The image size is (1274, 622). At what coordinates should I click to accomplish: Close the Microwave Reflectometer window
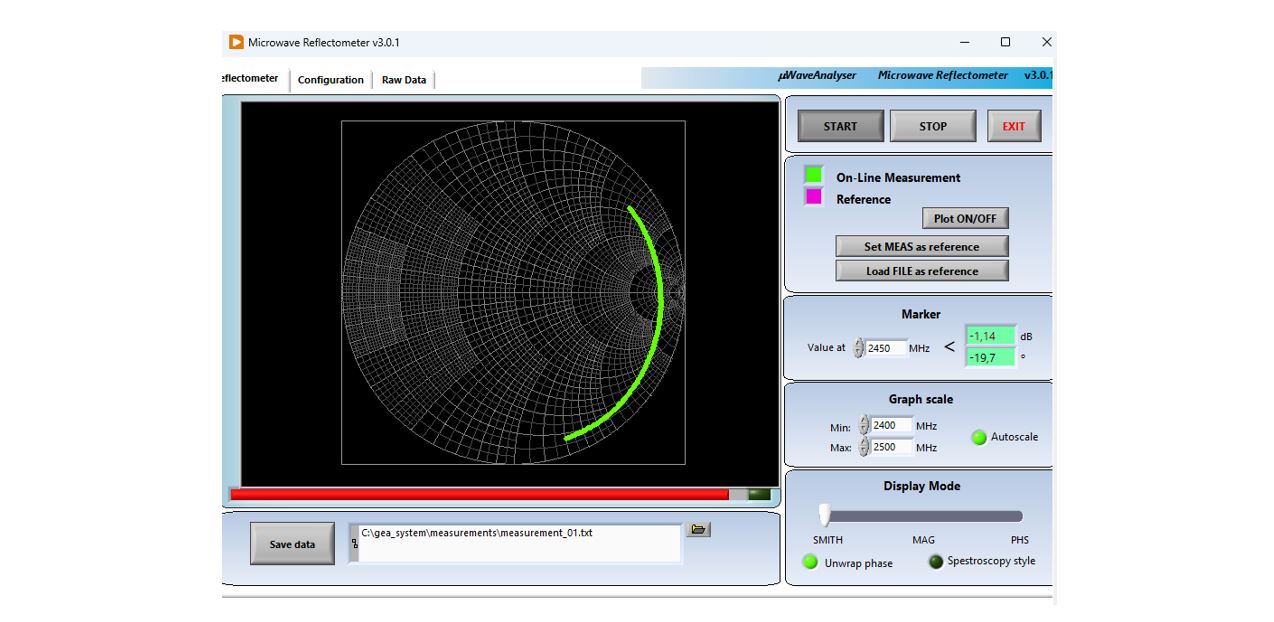pyautogui.click(x=1046, y=42)
